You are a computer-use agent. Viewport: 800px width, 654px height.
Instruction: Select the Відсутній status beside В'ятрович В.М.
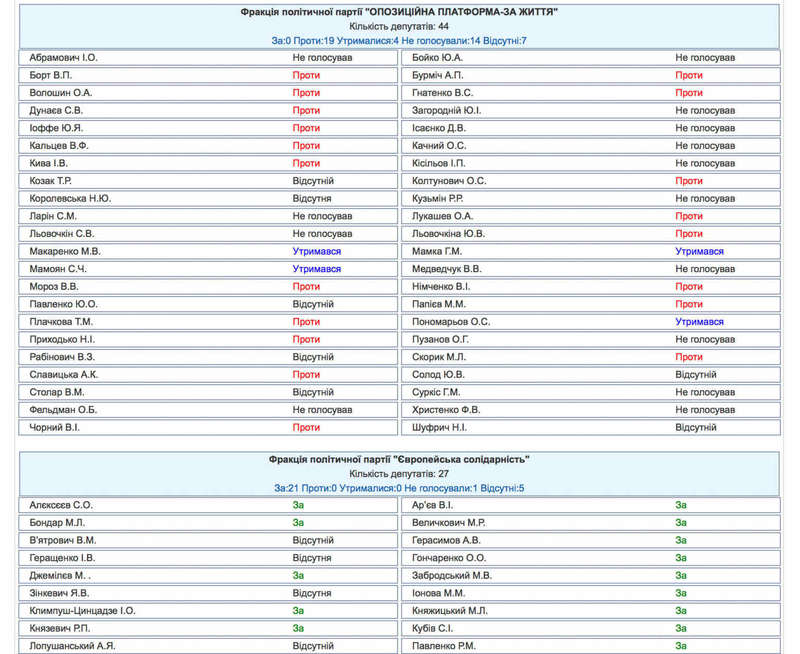pyautogui.click(x=313, y=540)
